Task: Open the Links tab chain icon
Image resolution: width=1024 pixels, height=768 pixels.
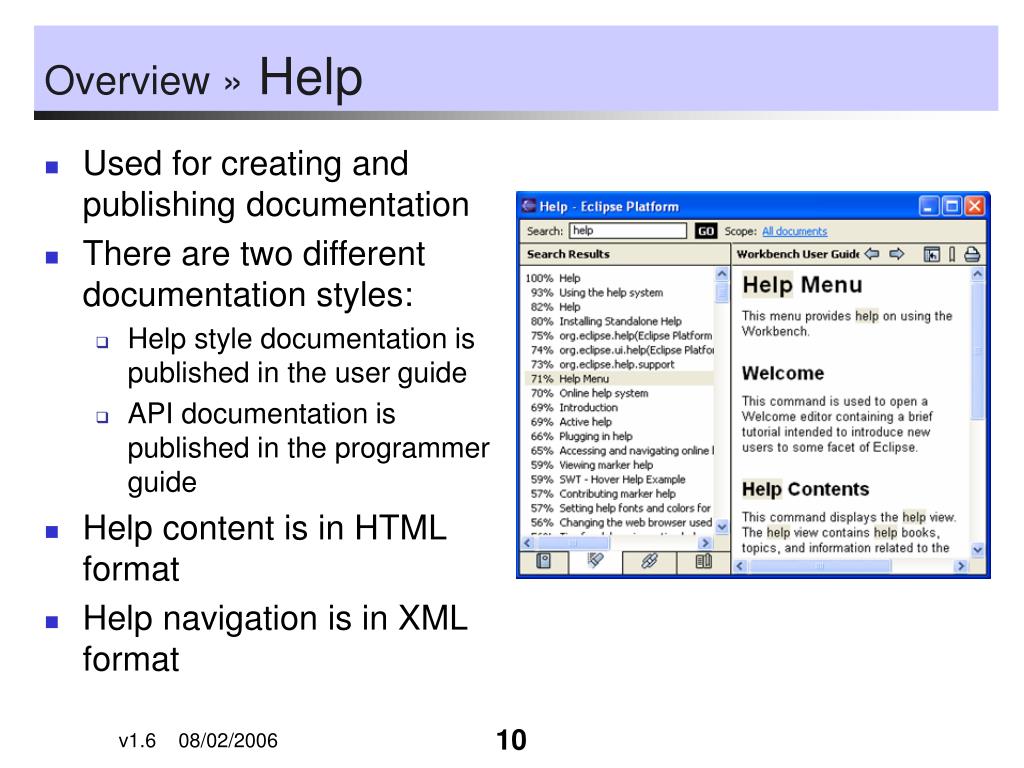Action: click(x=649, y=562)
